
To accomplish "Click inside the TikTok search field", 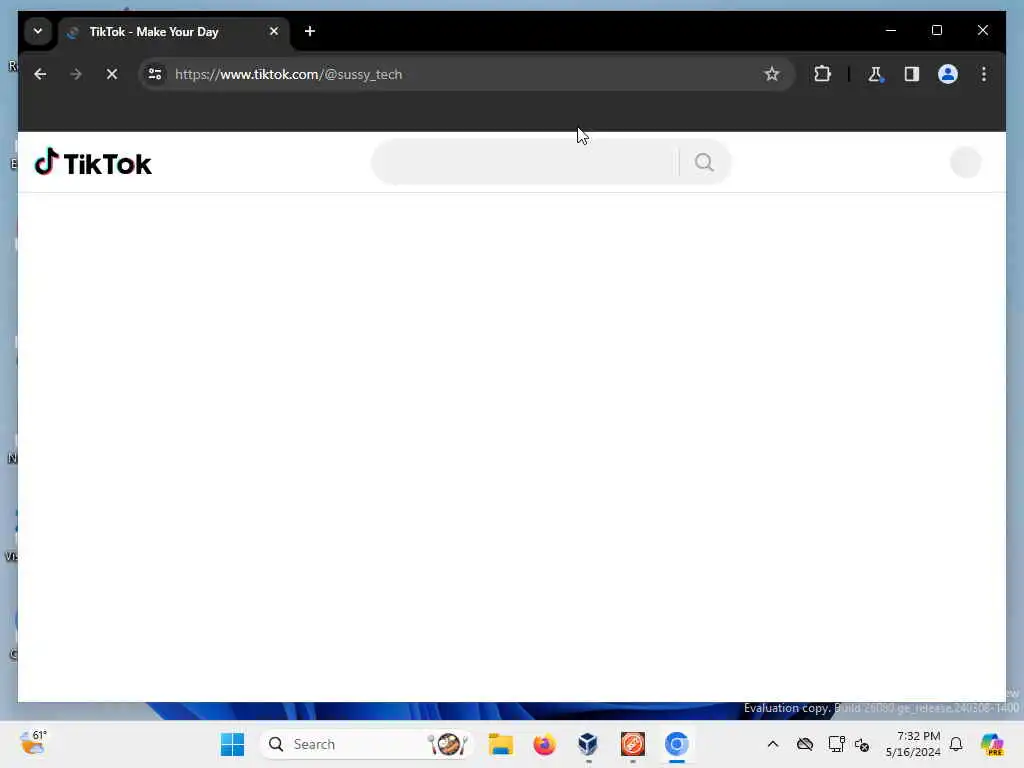I will (x=525, y=162).
